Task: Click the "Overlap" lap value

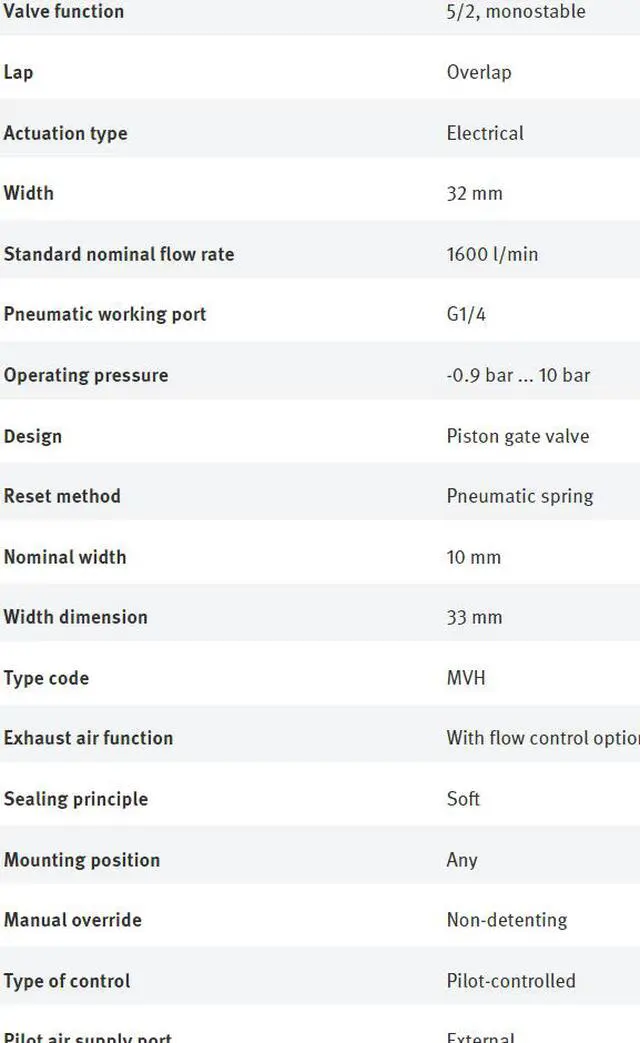Action: tap(479, 72)
